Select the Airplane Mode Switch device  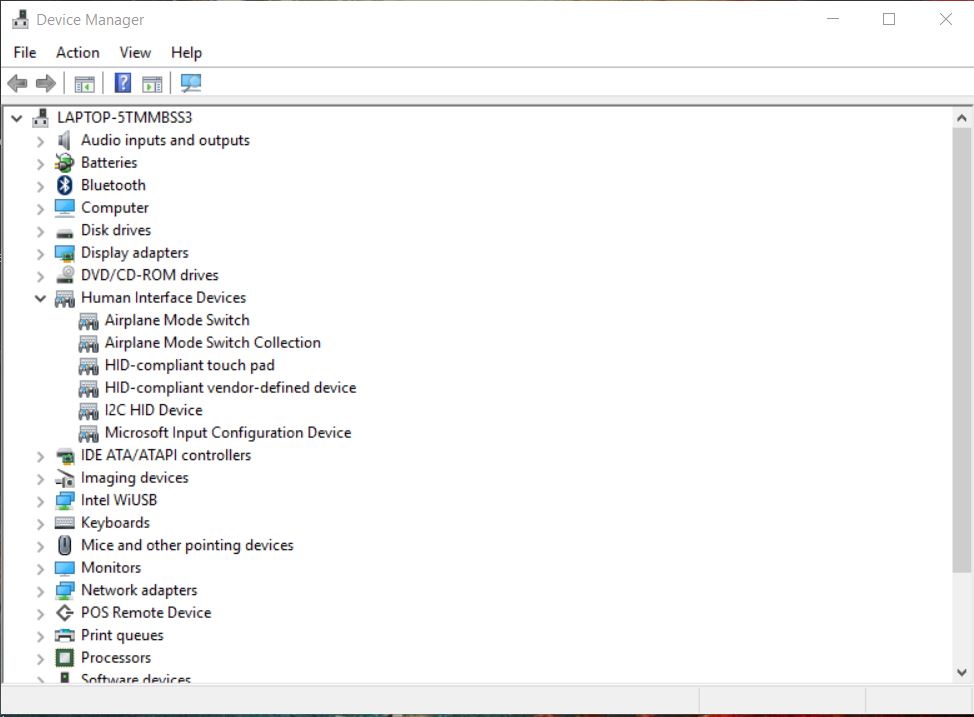pos(177,321)
